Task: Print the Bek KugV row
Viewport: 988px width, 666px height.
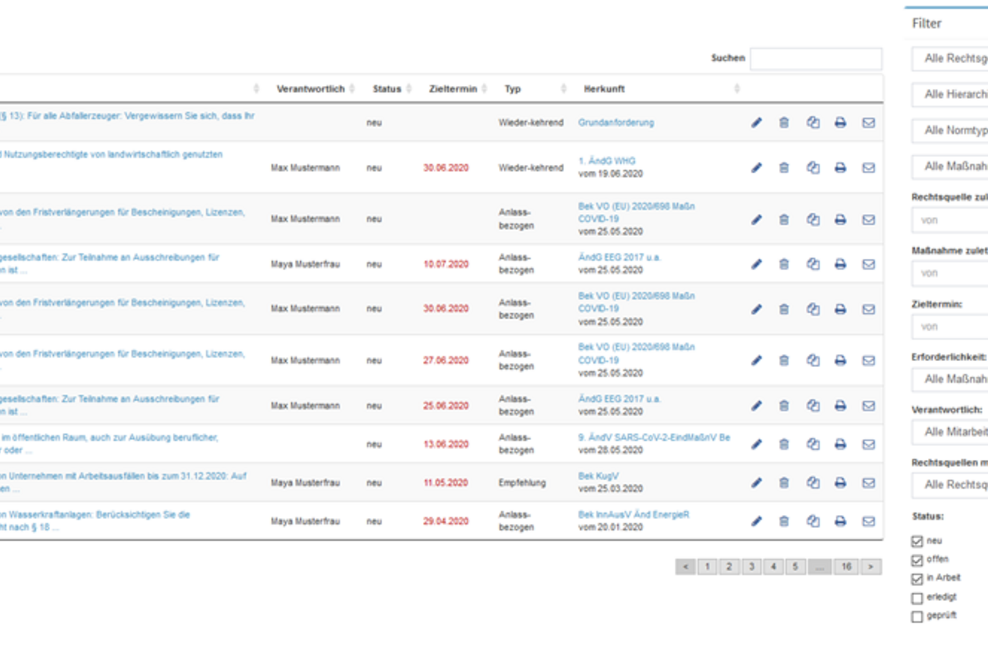Action: point(840,483)
